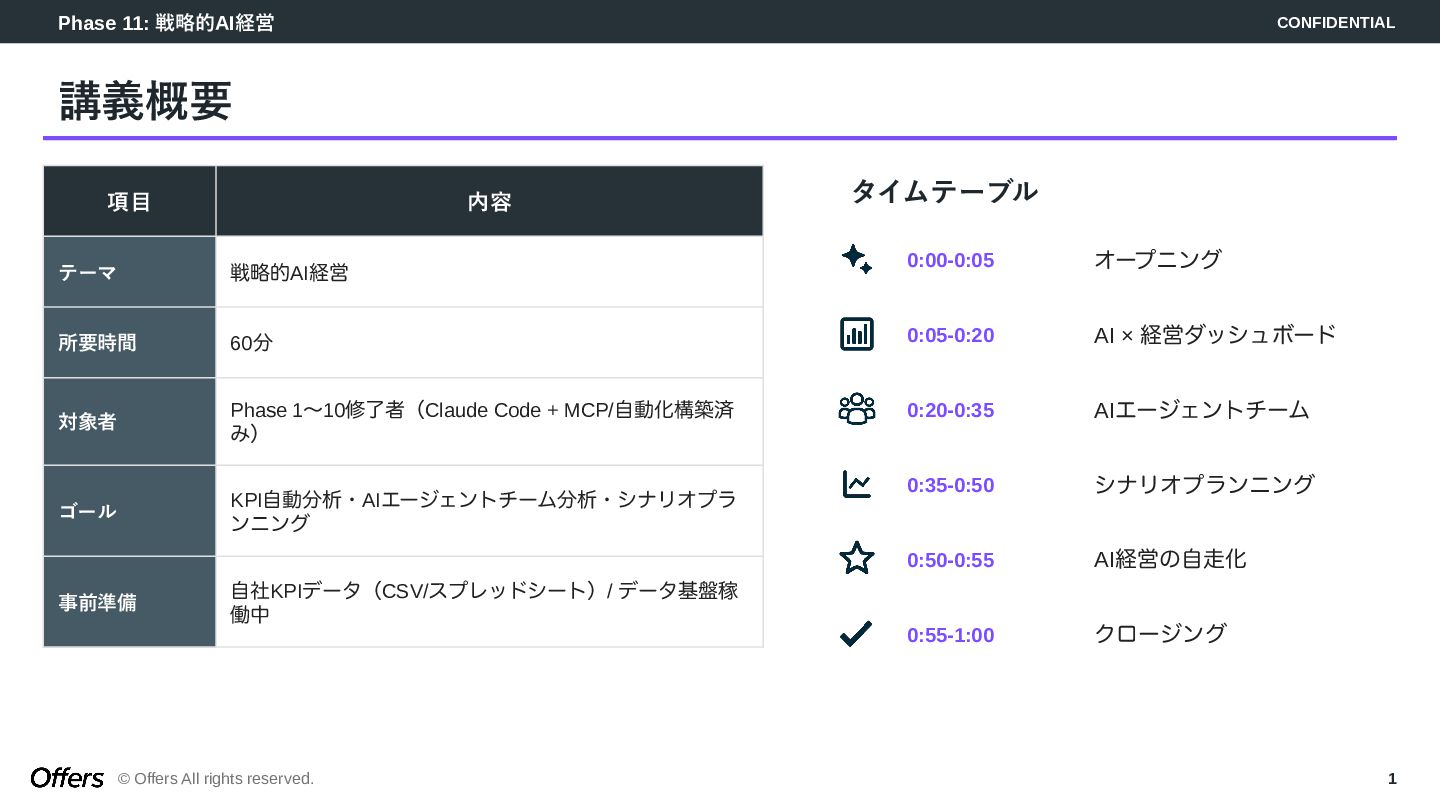Image resolution: width=1440 pixels, height=810 pixels.
Task: Click the 0:05-0:20 time label
Action: 950,335
